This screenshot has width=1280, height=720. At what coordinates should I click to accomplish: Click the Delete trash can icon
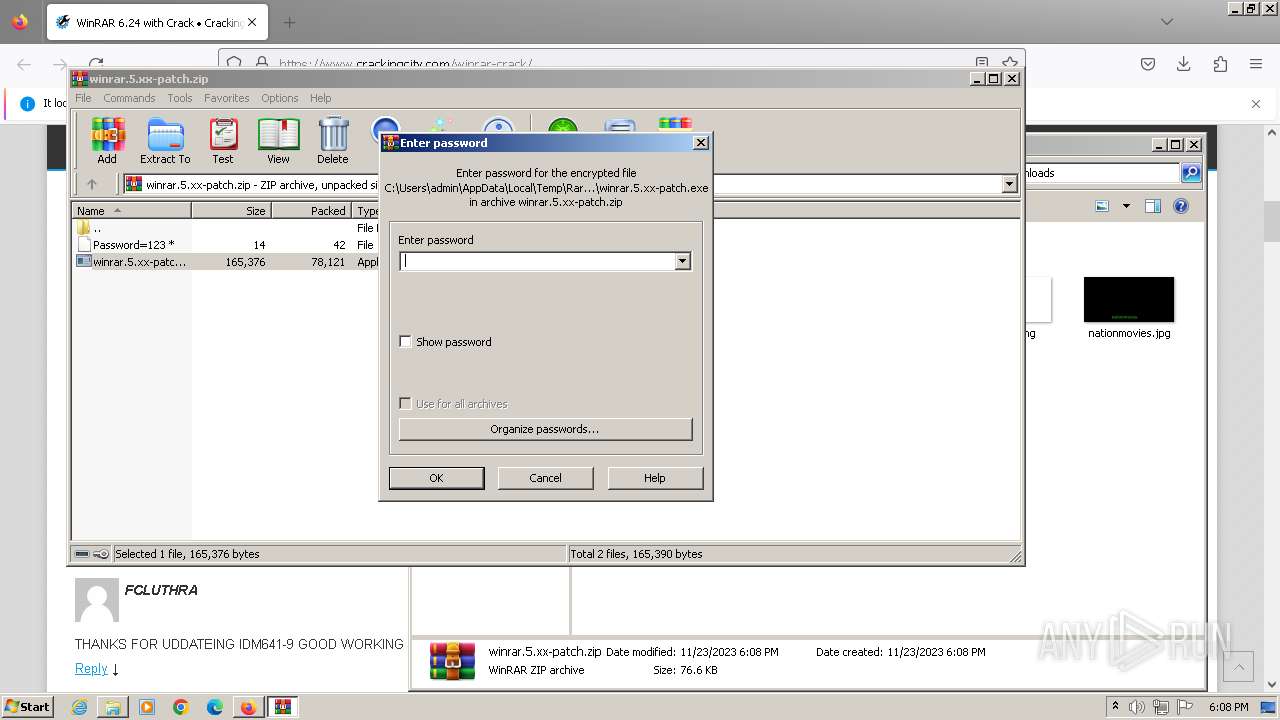[x=333, y=141]
